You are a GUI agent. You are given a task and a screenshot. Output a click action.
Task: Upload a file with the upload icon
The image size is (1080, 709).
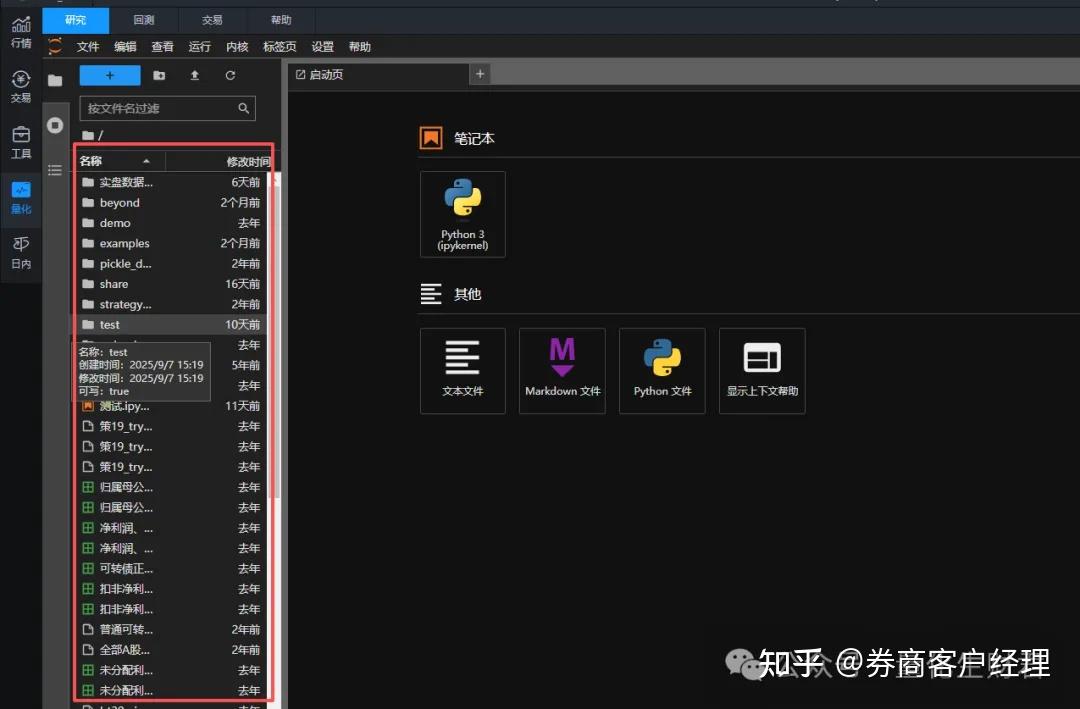[194, 74]
